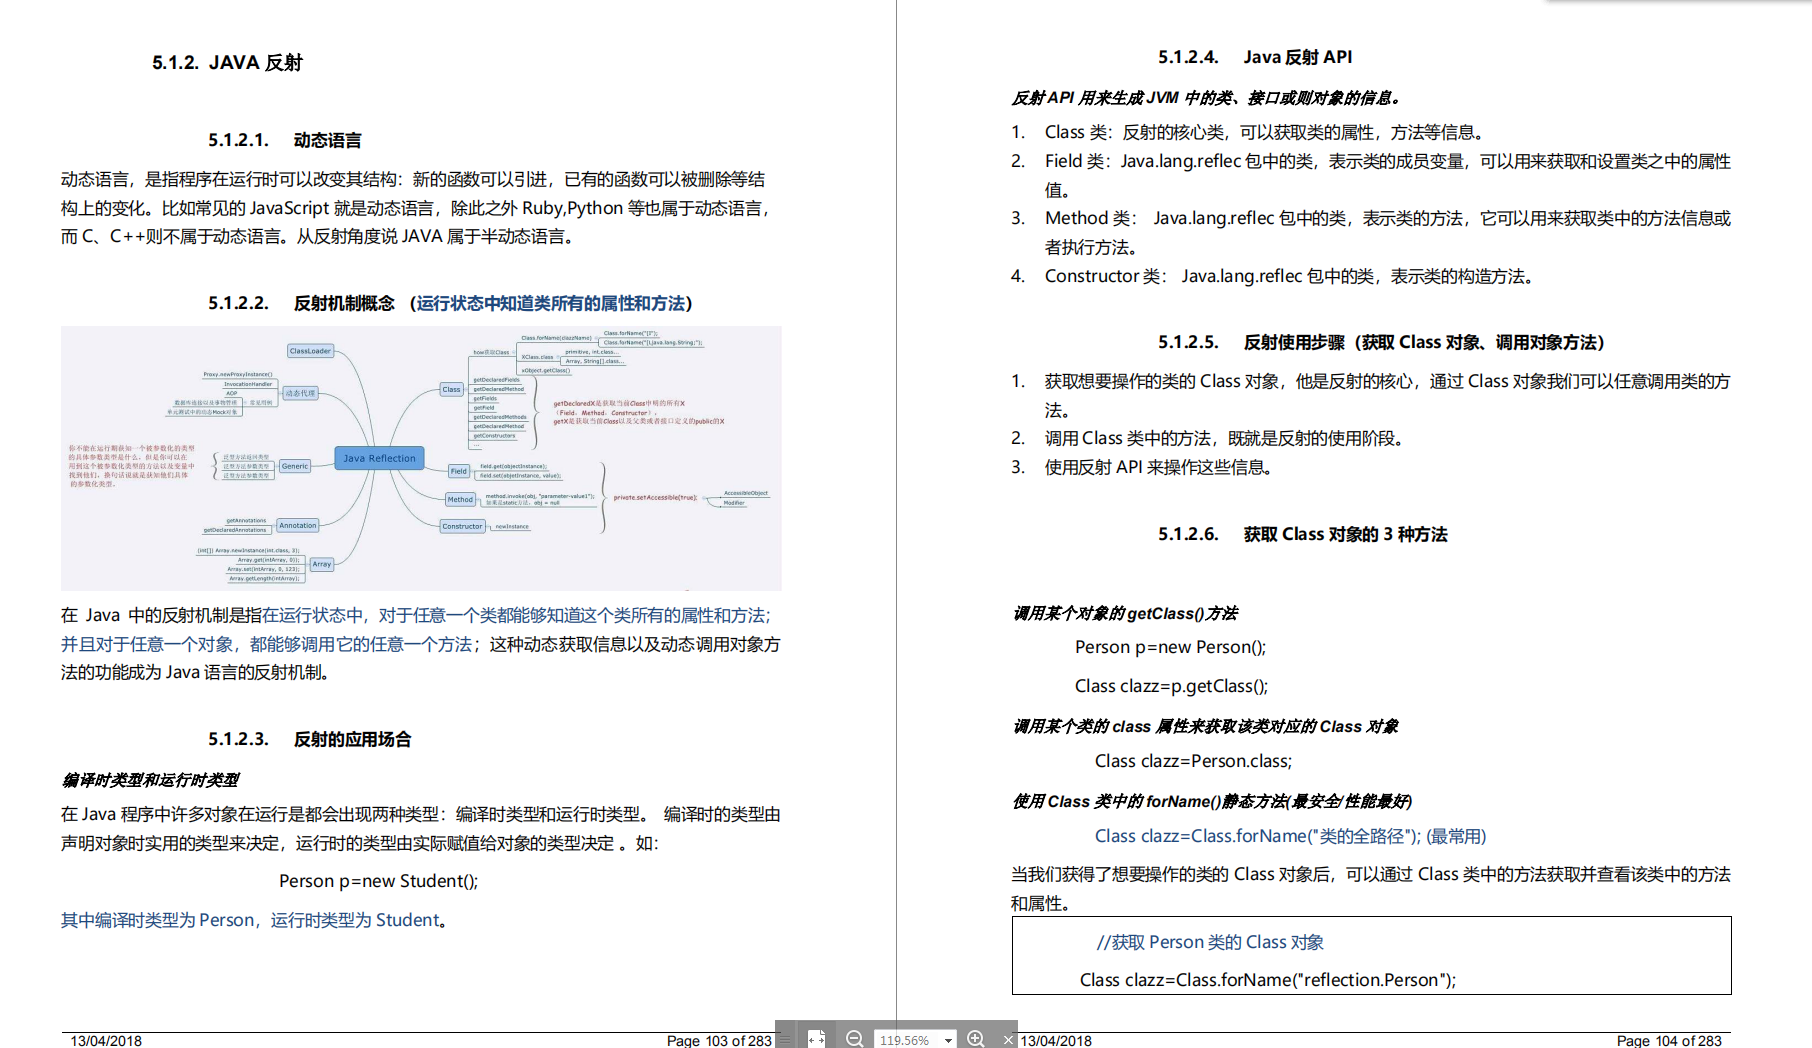
Task: Click list item 'Class 类：反射的核心类'
Action: coord(1264,132)
